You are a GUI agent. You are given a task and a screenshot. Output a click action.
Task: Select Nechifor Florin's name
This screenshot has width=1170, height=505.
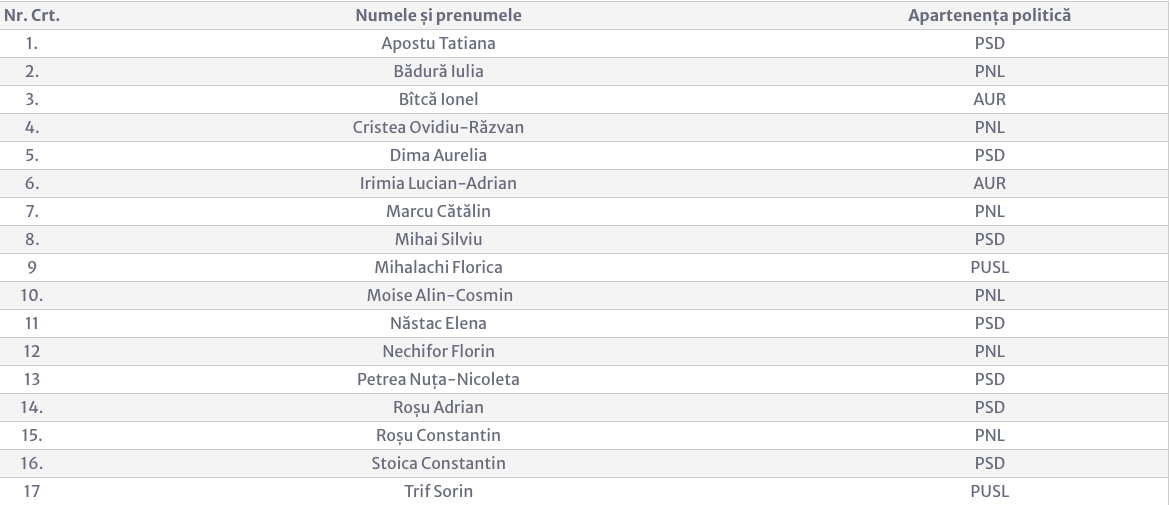pos(438,351)
